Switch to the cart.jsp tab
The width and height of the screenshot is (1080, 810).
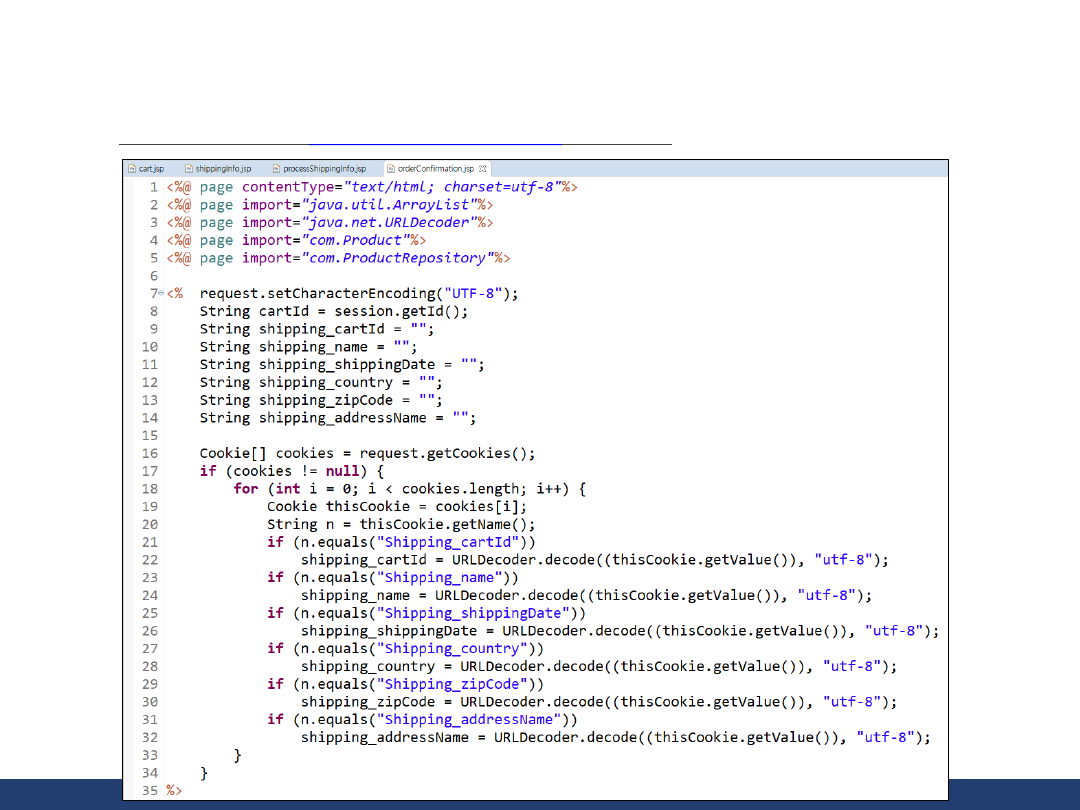click(151, 169)
